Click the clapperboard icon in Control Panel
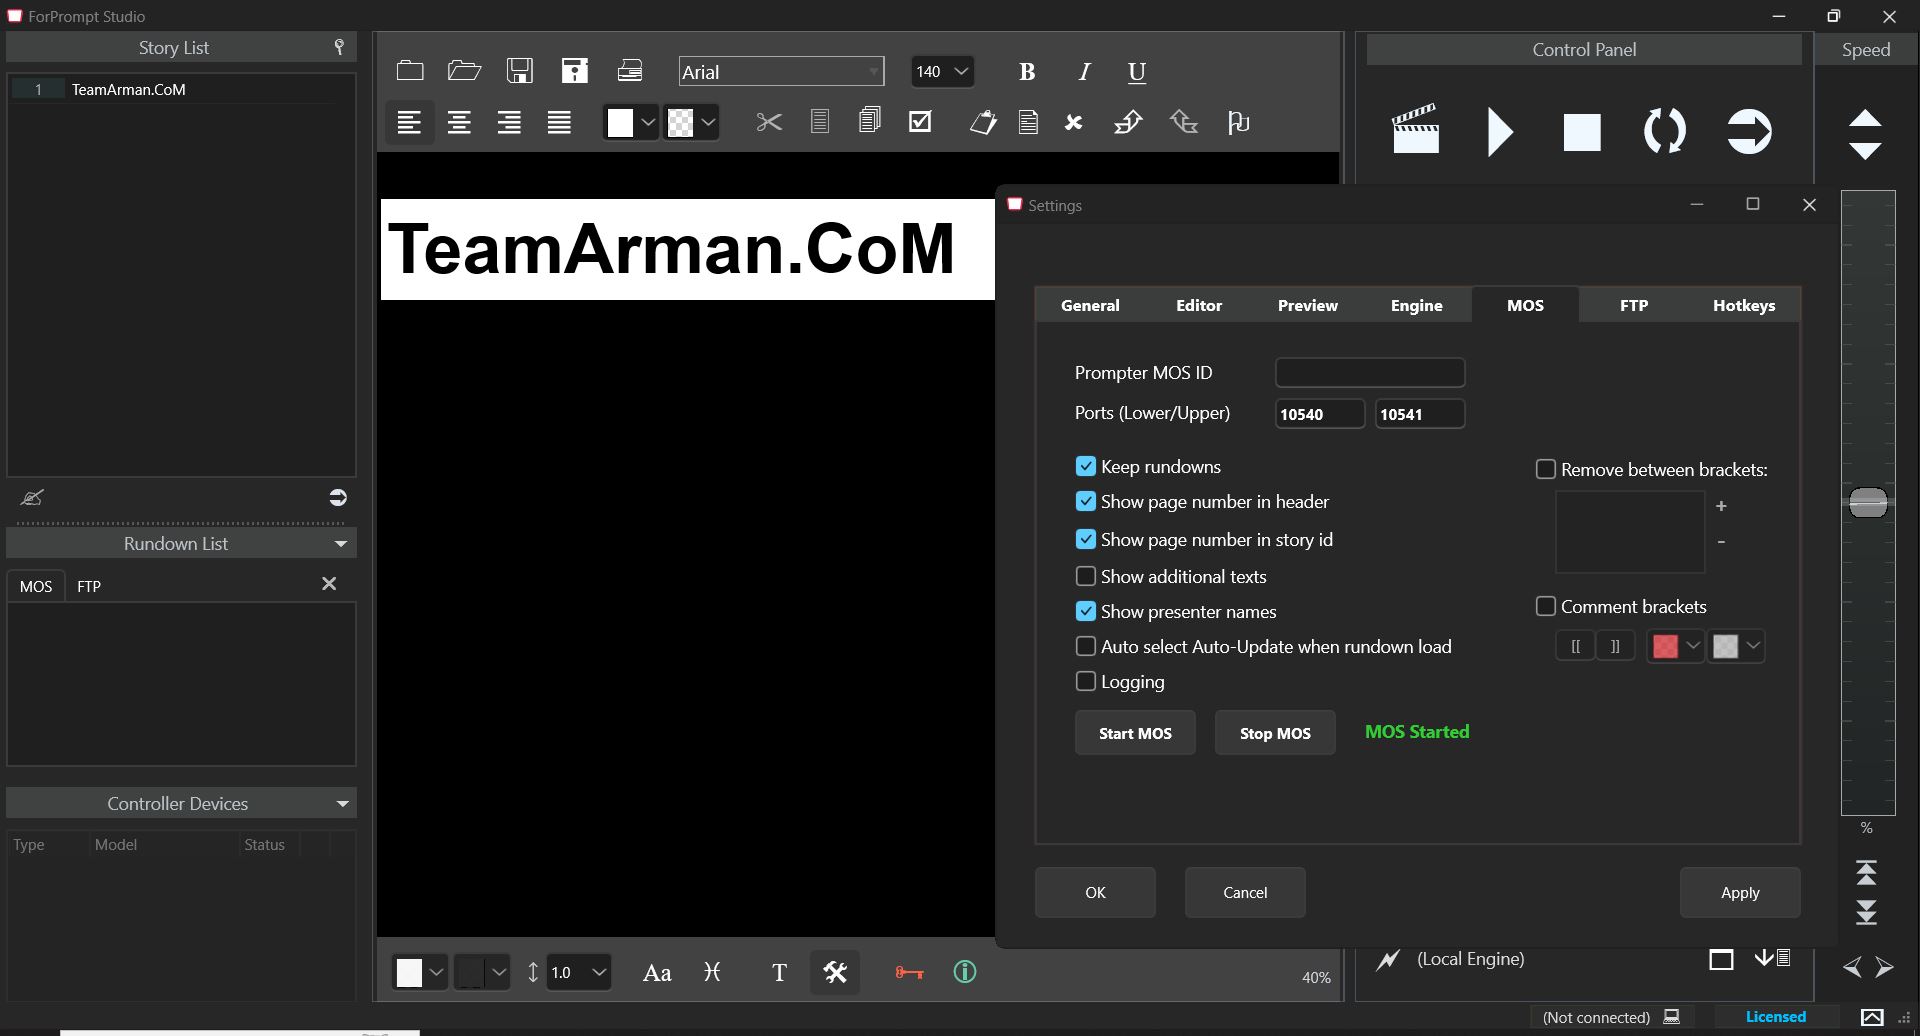Image resolution: width=1920 pixels, height=1036 pixels. tap(1415, 129)
